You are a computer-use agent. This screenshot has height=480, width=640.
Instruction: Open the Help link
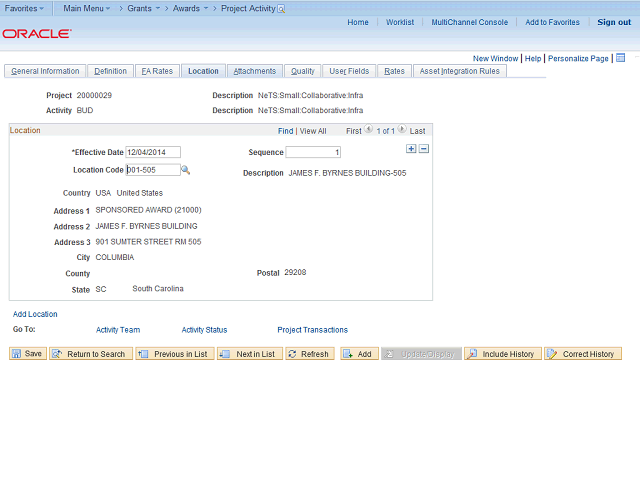tap(533, 58)
